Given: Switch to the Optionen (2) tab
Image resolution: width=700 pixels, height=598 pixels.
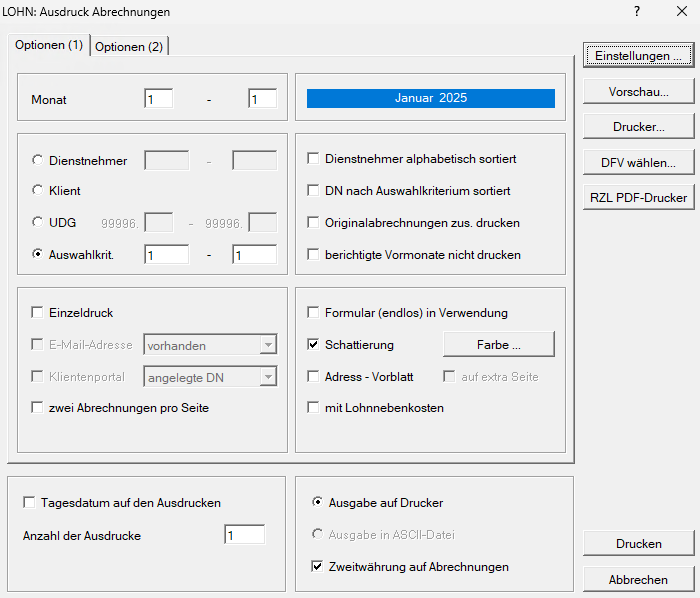Looking at the screenshot, I should tap(129, 47).
